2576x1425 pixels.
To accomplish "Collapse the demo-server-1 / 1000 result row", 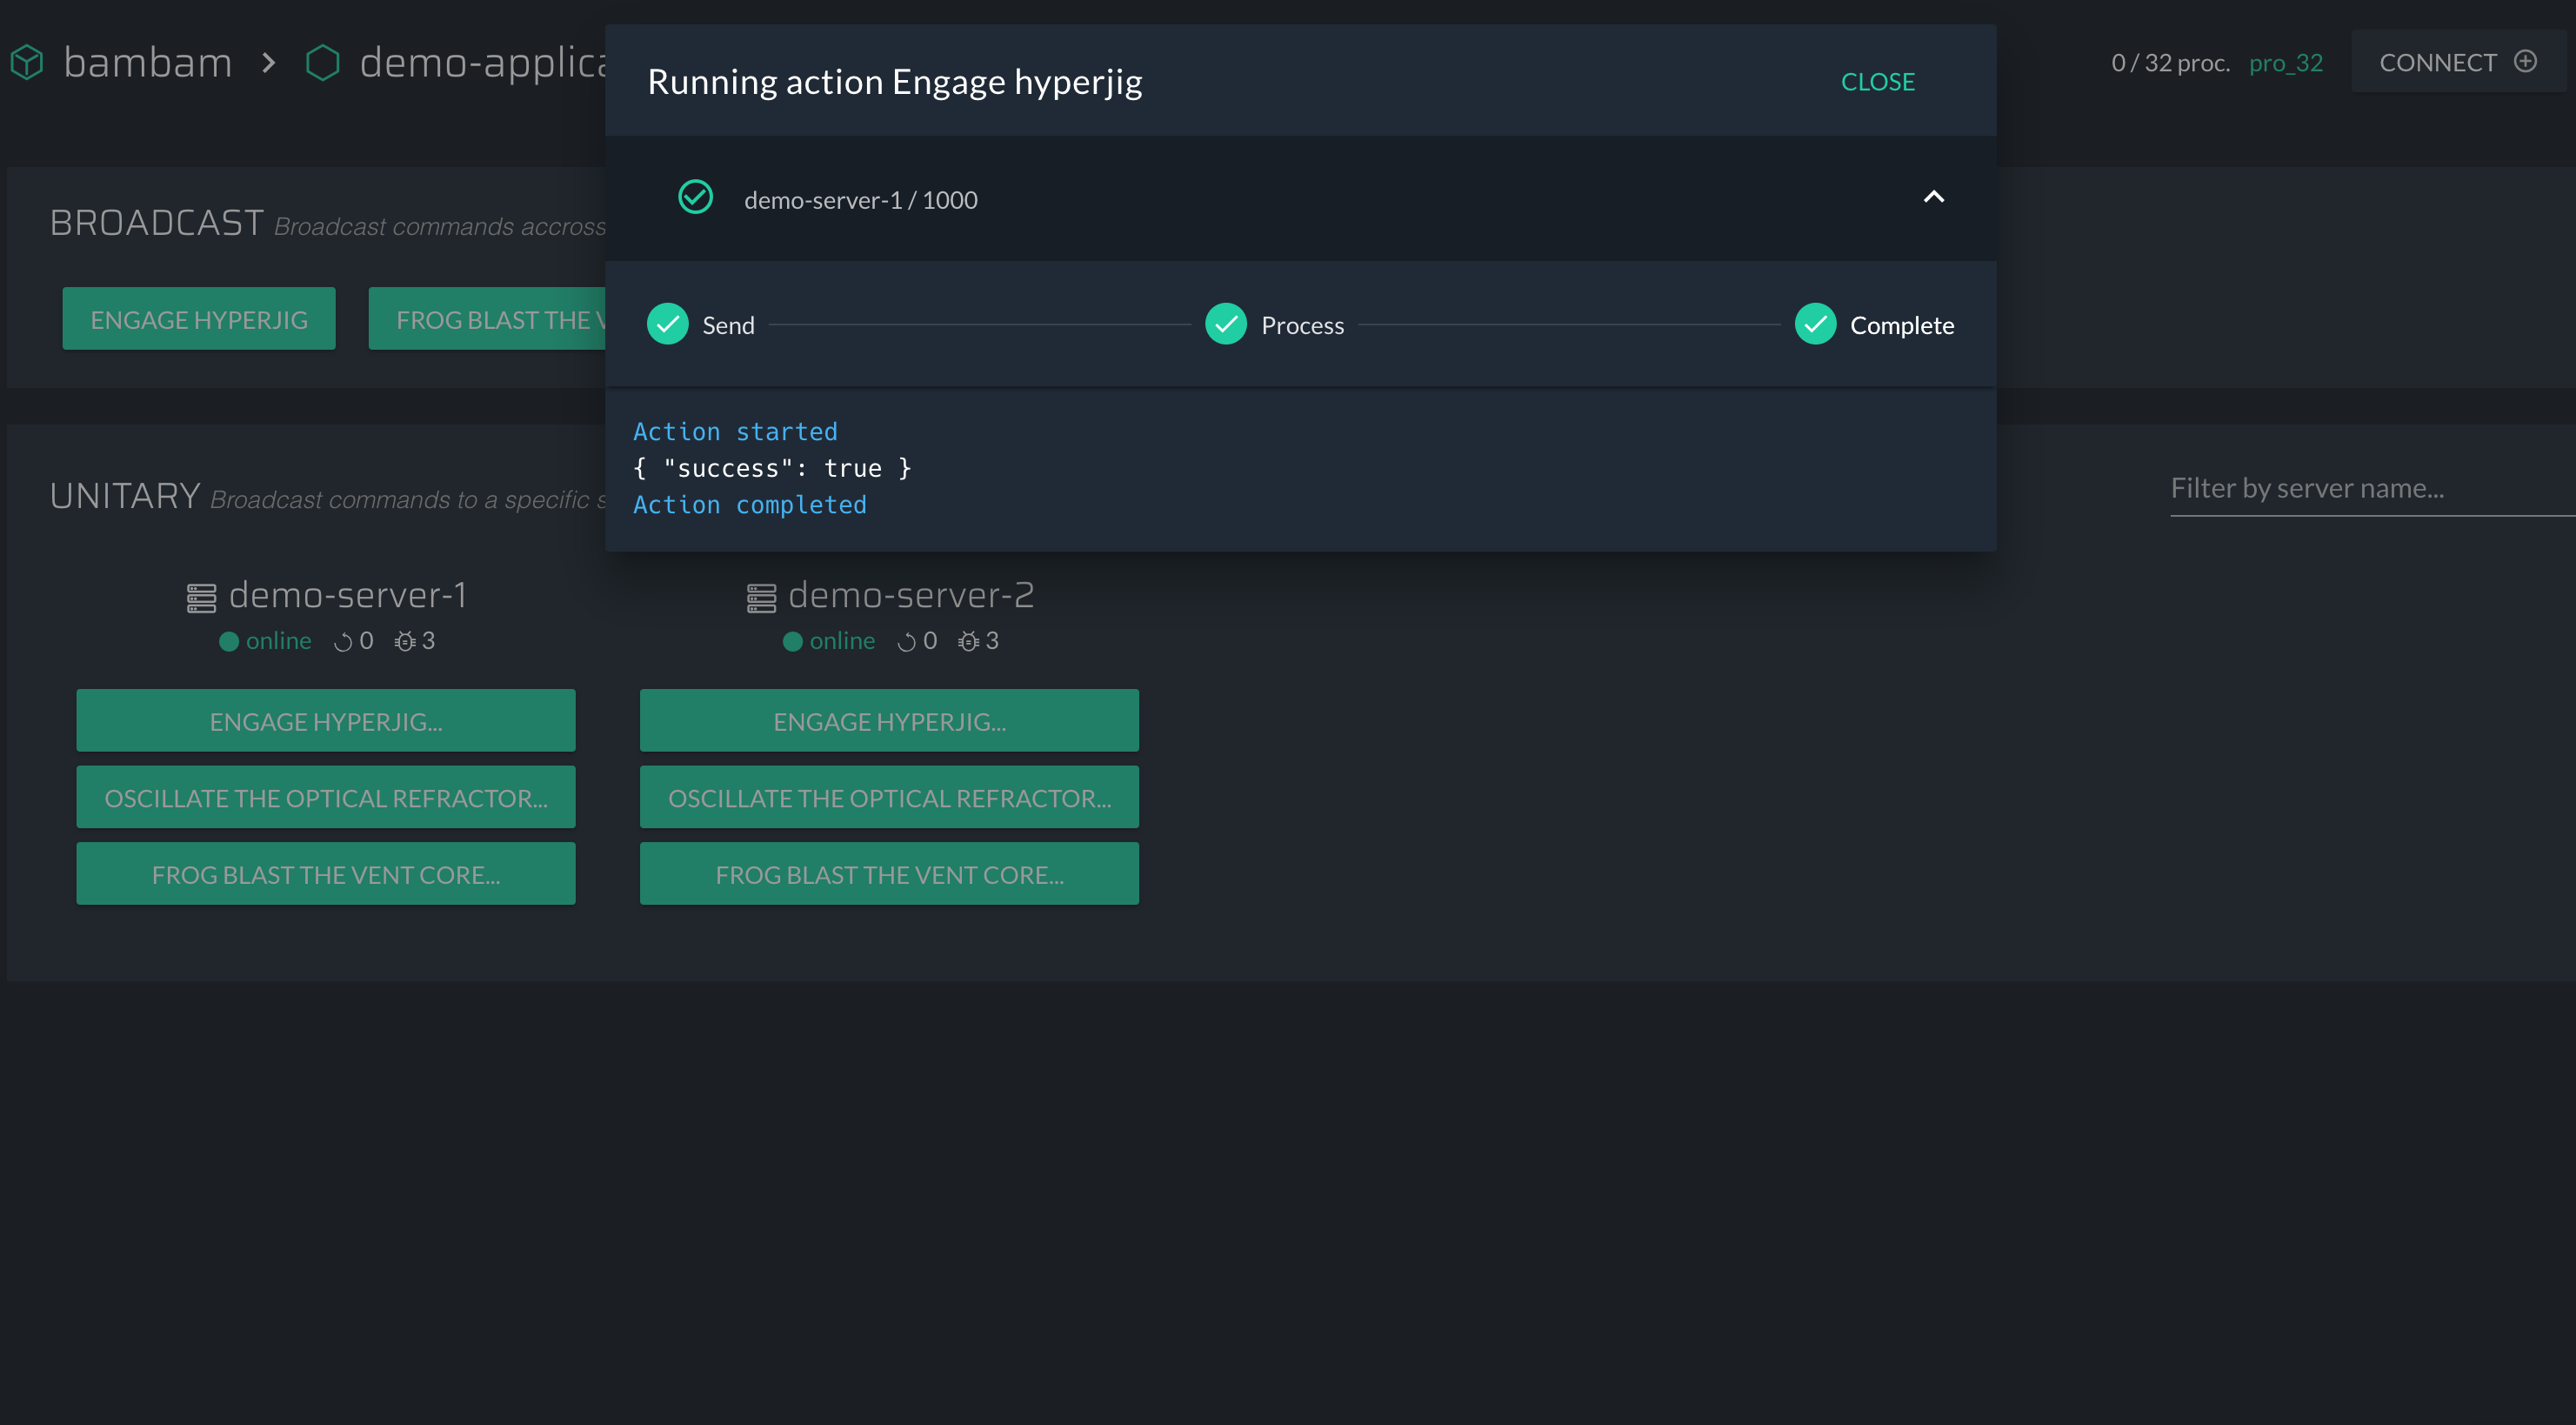I will click(x=1933, y=197).
